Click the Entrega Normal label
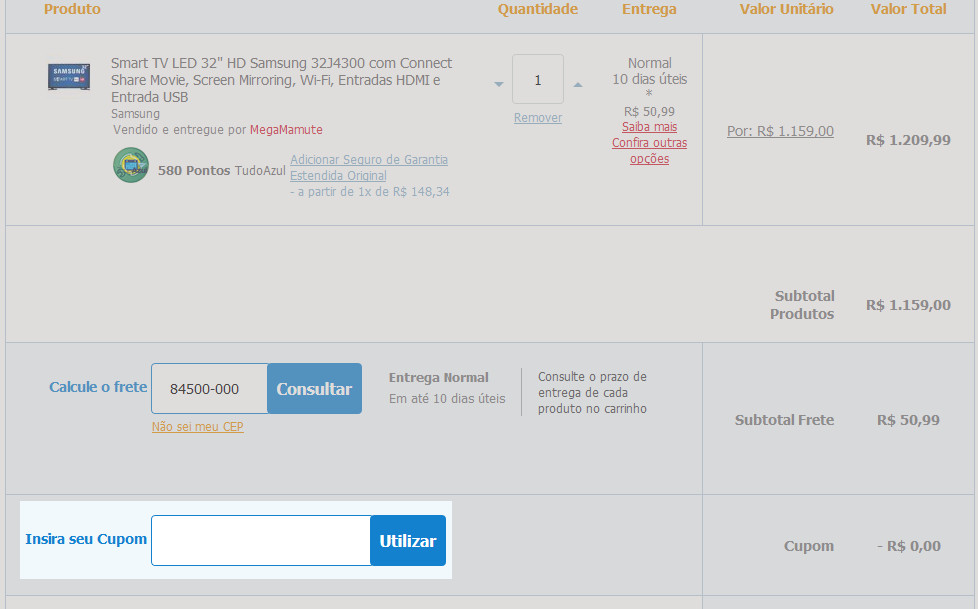The height and width of the screenshot is (609, 978). click(x=438, y=378)
